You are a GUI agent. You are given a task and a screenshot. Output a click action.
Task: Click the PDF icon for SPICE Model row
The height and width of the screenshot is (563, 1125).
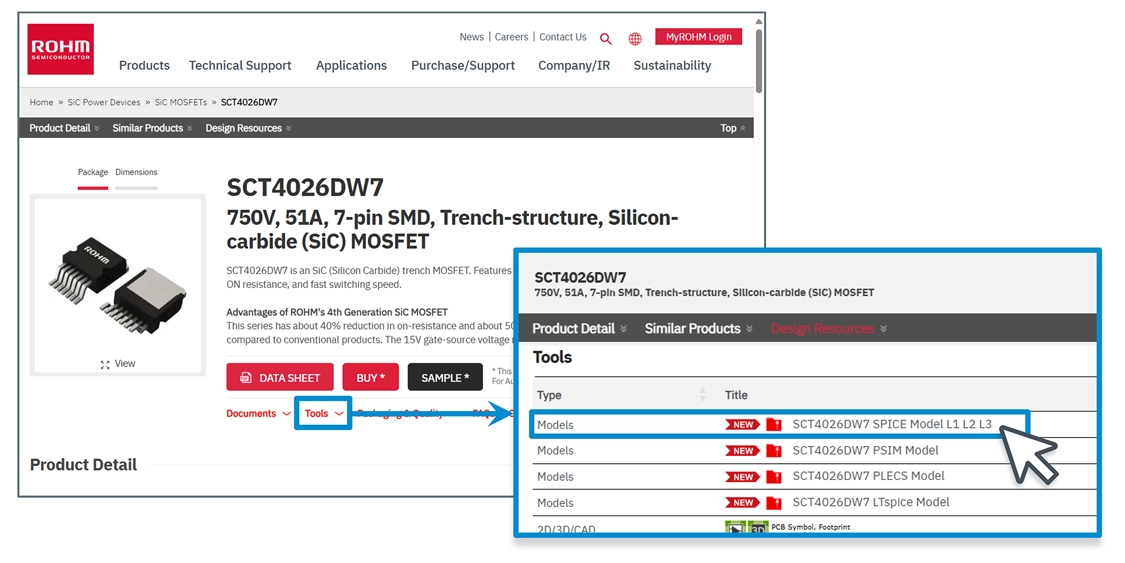tap(774, 425)
